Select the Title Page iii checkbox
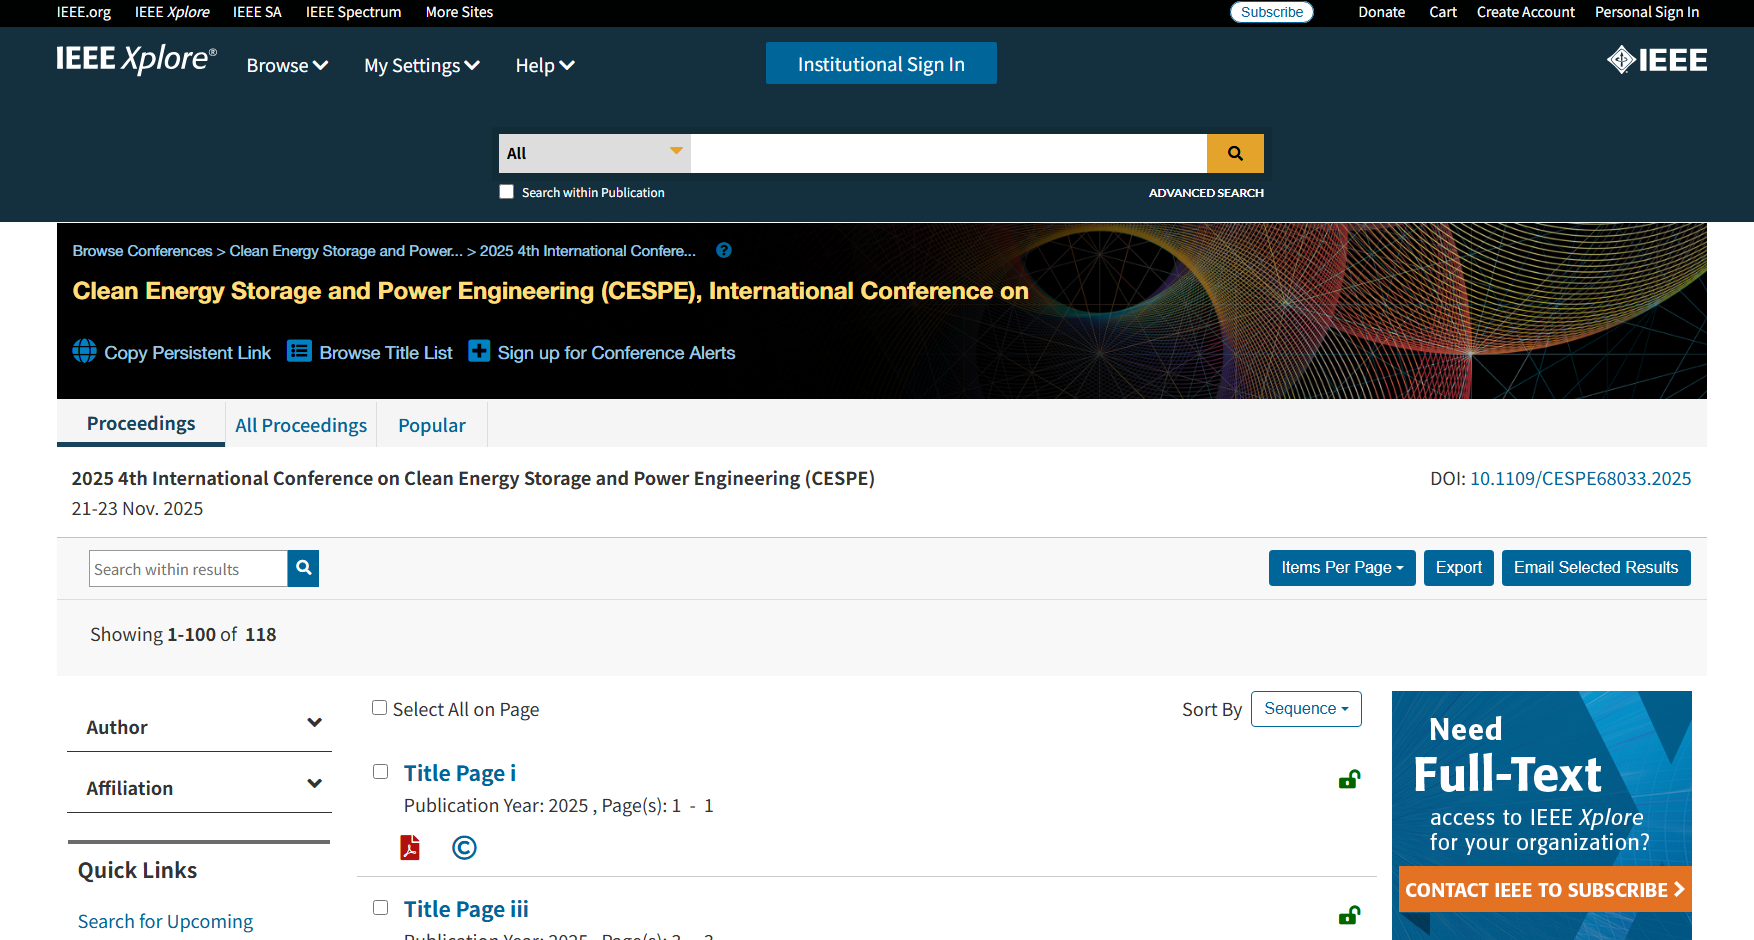1754x940 pixels. tap(381, 908)
